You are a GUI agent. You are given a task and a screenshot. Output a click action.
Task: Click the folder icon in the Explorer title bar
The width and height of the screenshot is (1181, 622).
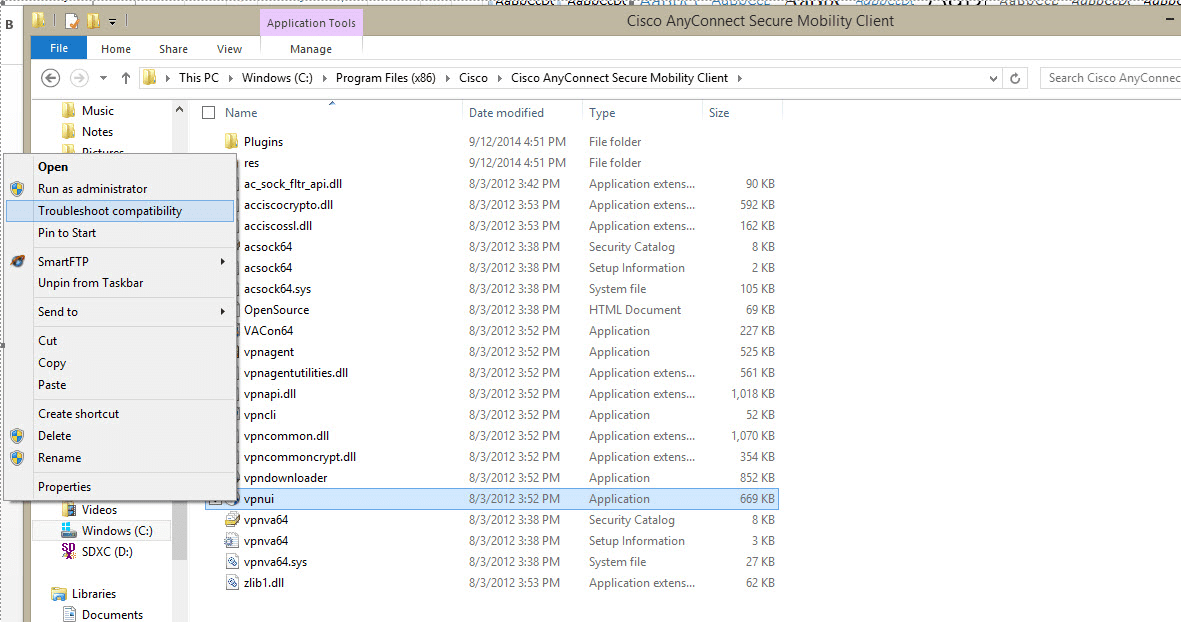click(x=38, y=21)
